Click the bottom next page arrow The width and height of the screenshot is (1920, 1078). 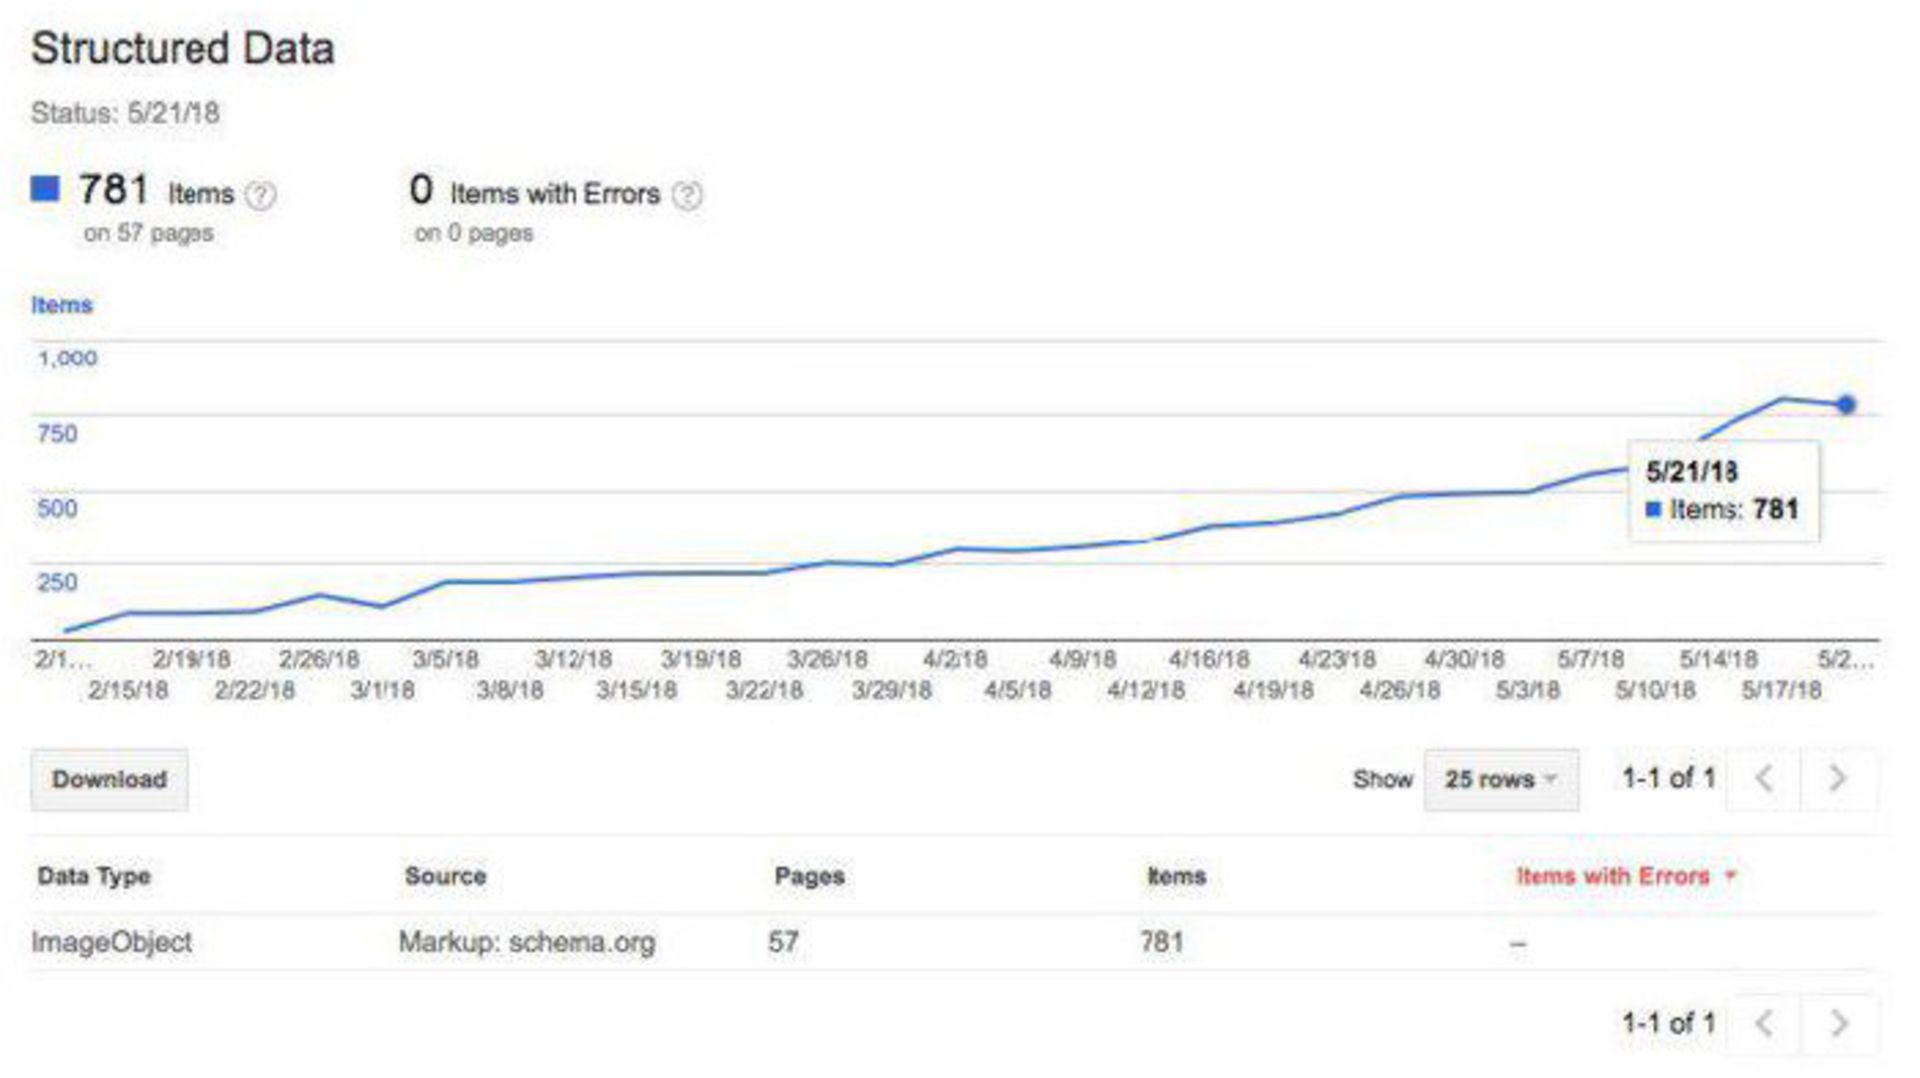pyautogui.click(x=1837, y=1023)
